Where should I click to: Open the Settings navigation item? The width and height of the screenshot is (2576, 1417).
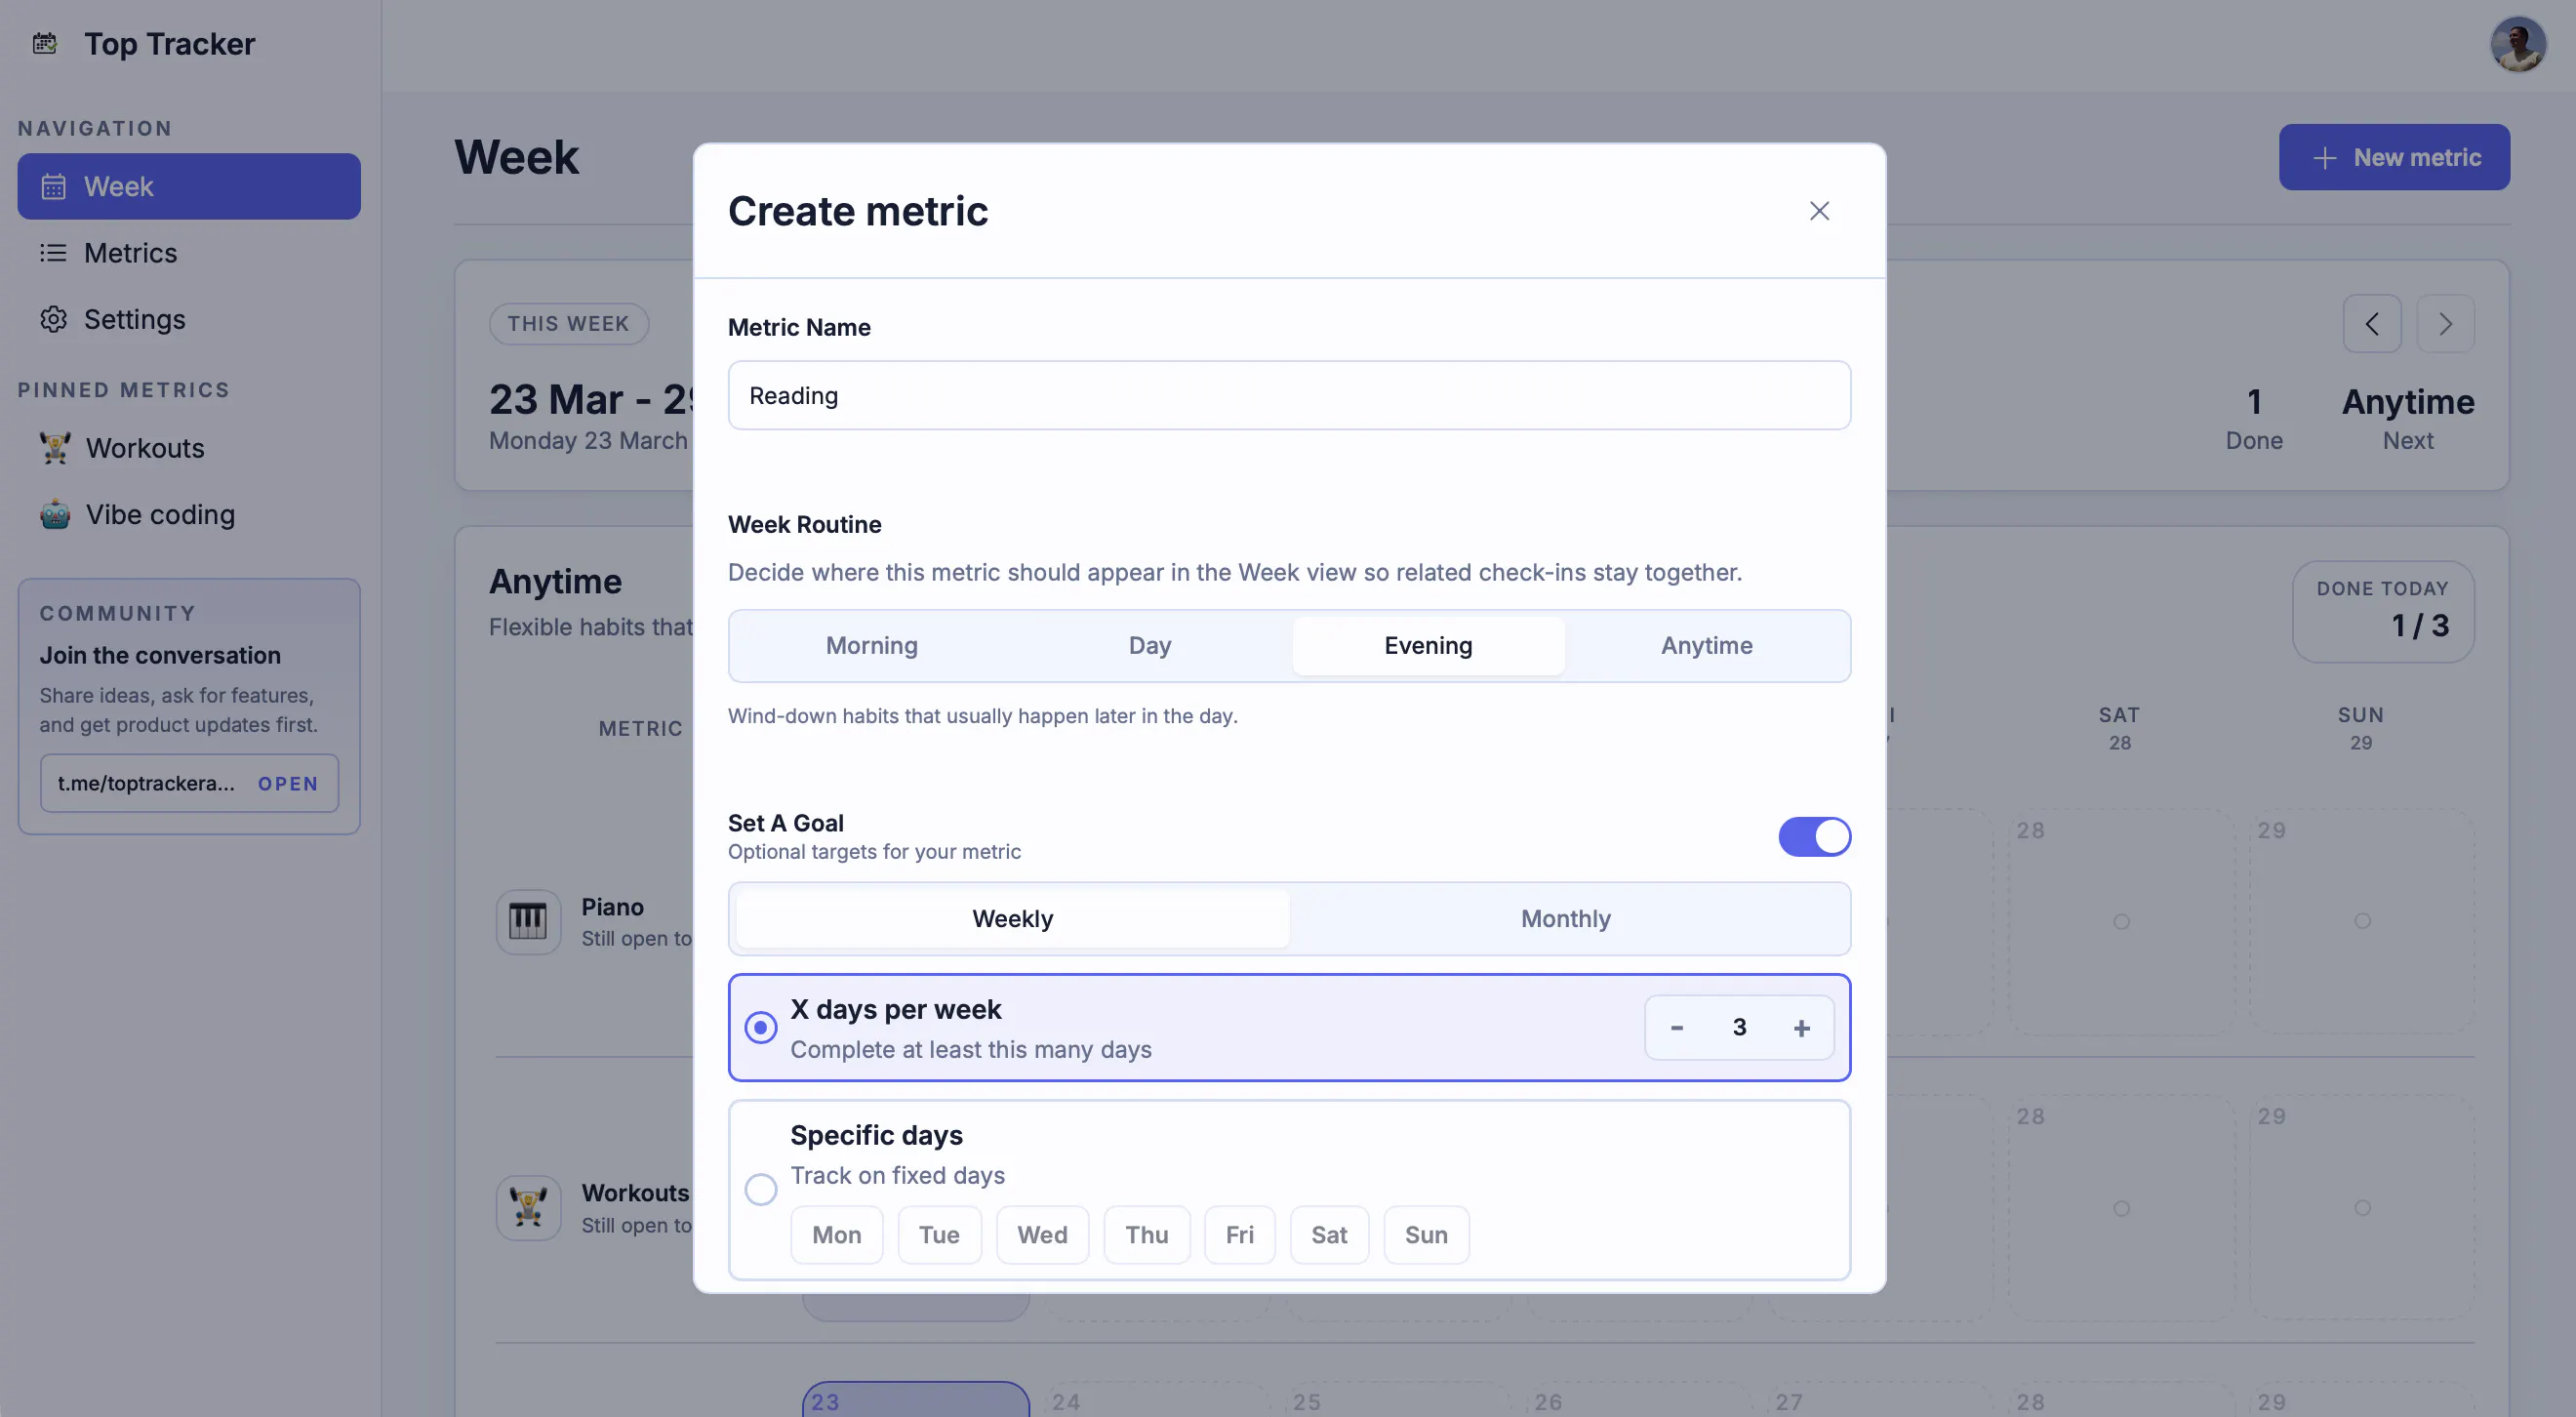[x=189, y=319]
